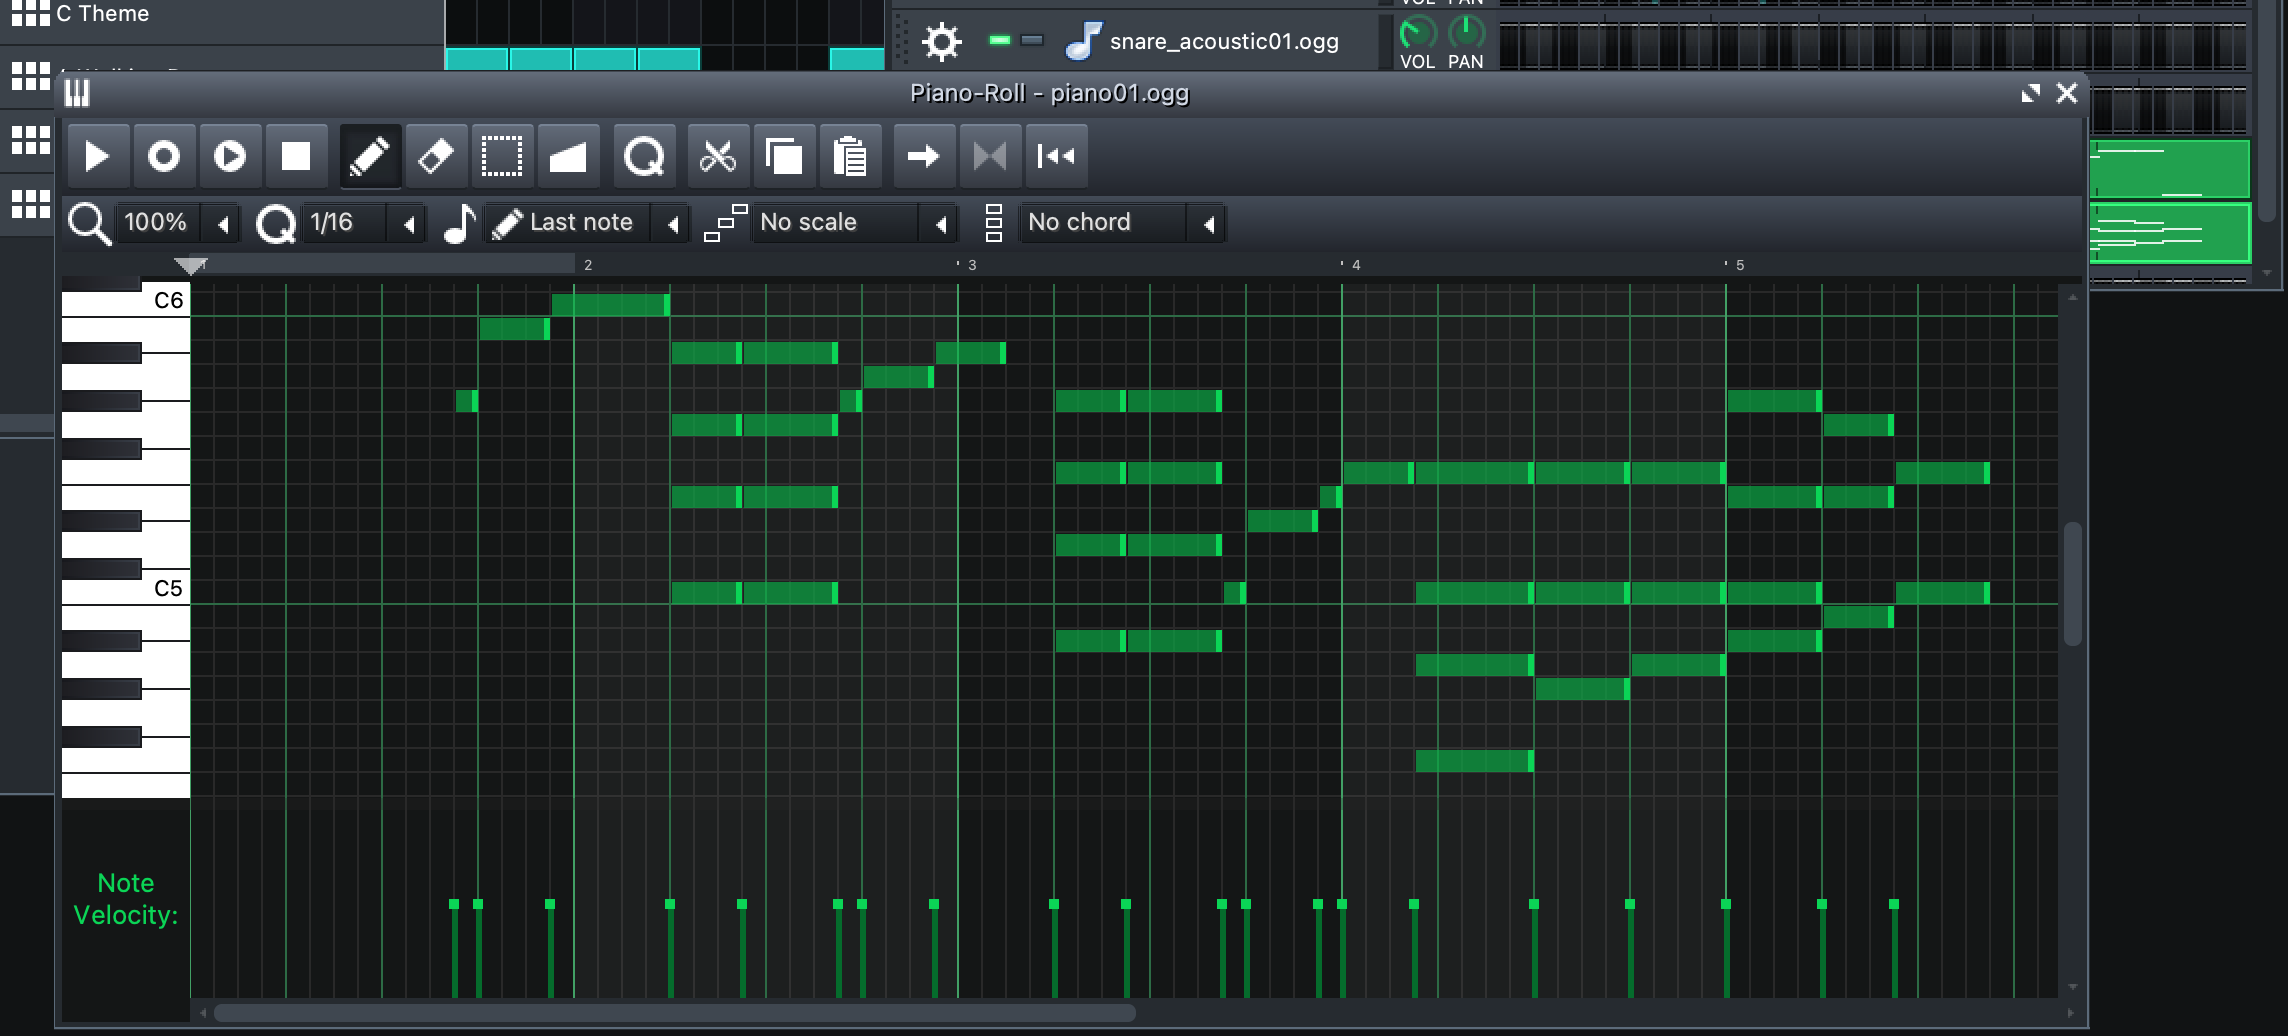Image resolution: width=2288 pixels, height=1036 pixels.
Task: Click the snare track PAN knob
Action: [x=1466, y=33]
